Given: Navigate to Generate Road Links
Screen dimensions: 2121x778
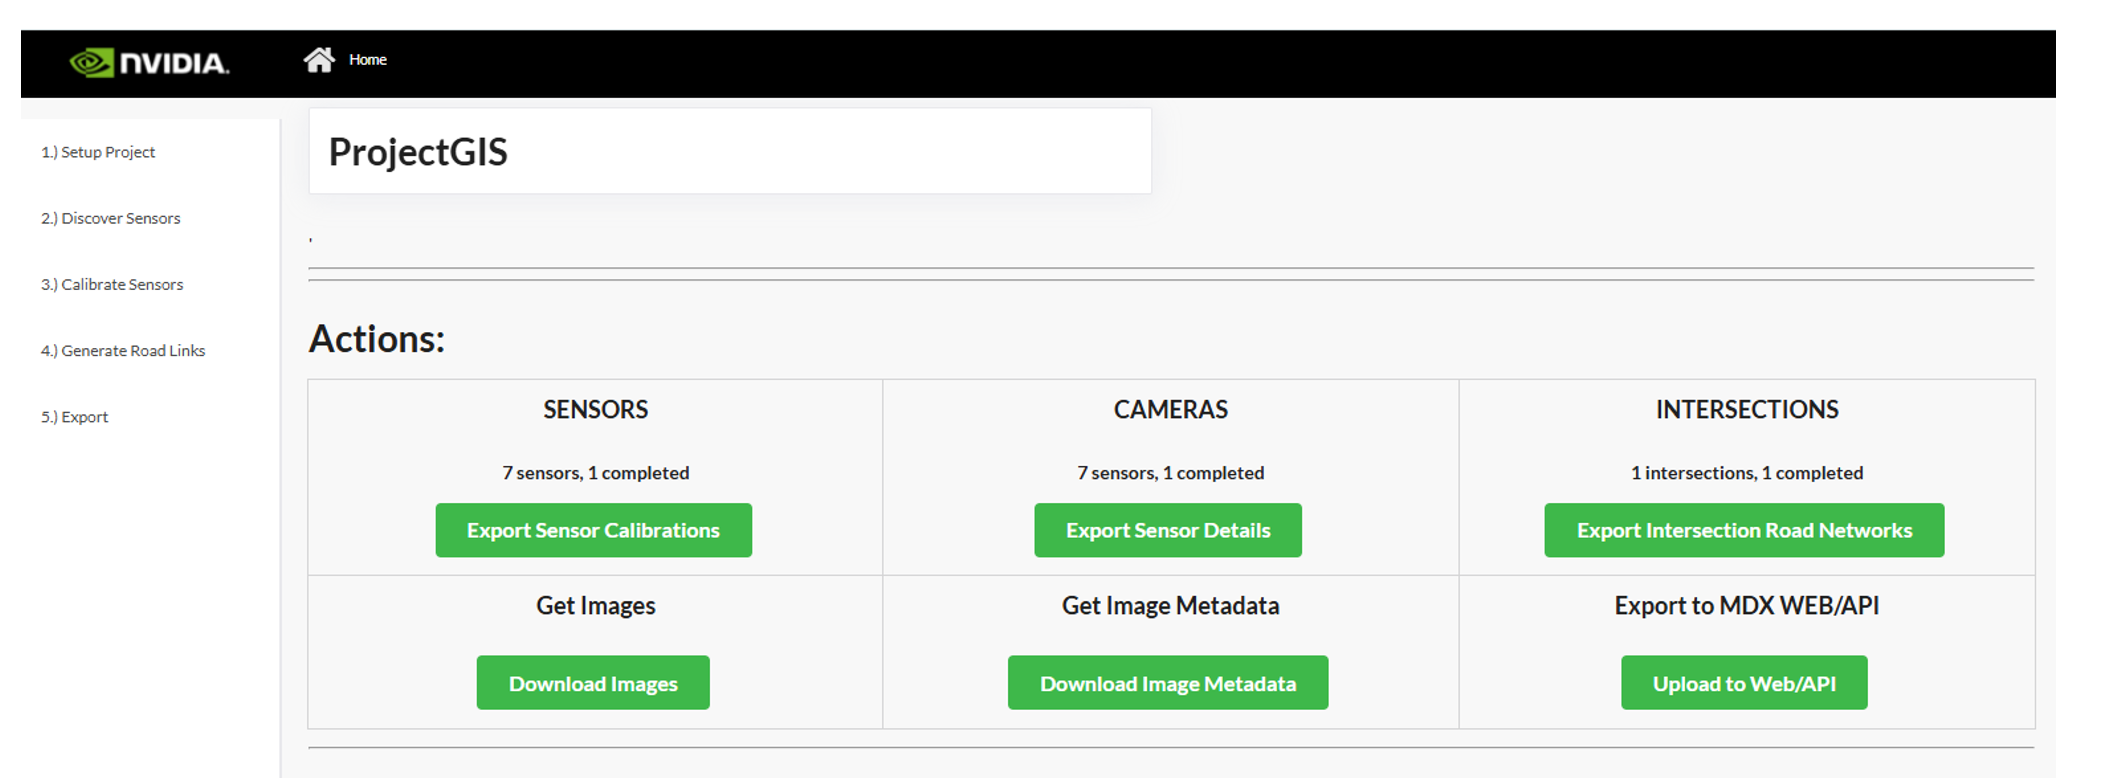Looking at the screenshot, I should coord(123,350).
